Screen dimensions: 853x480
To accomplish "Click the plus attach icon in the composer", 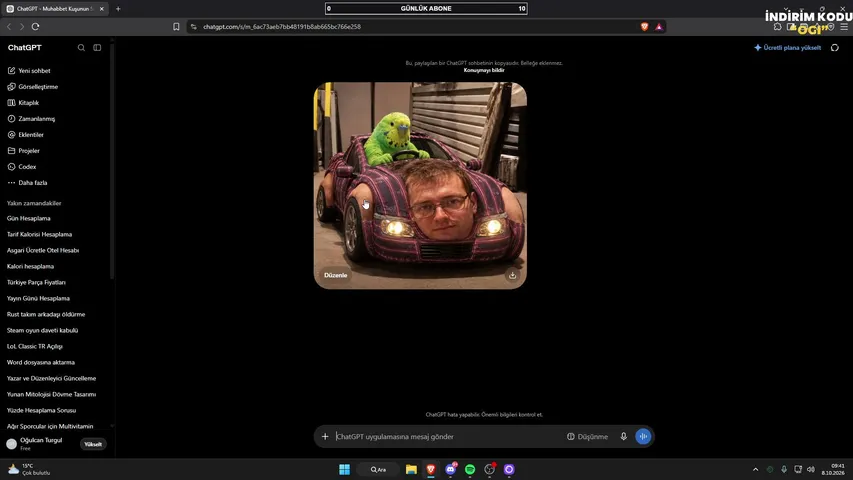I will point(325,436).
